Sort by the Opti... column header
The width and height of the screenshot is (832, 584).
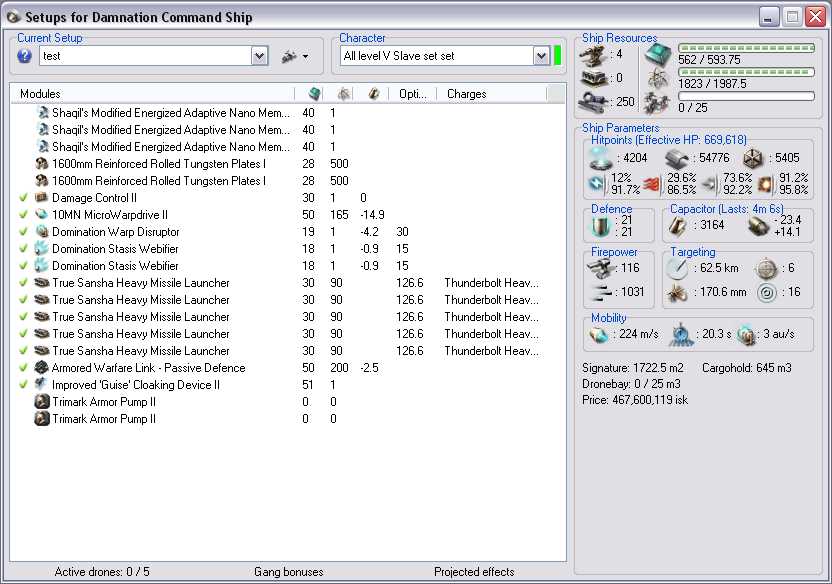click(413, 94)
